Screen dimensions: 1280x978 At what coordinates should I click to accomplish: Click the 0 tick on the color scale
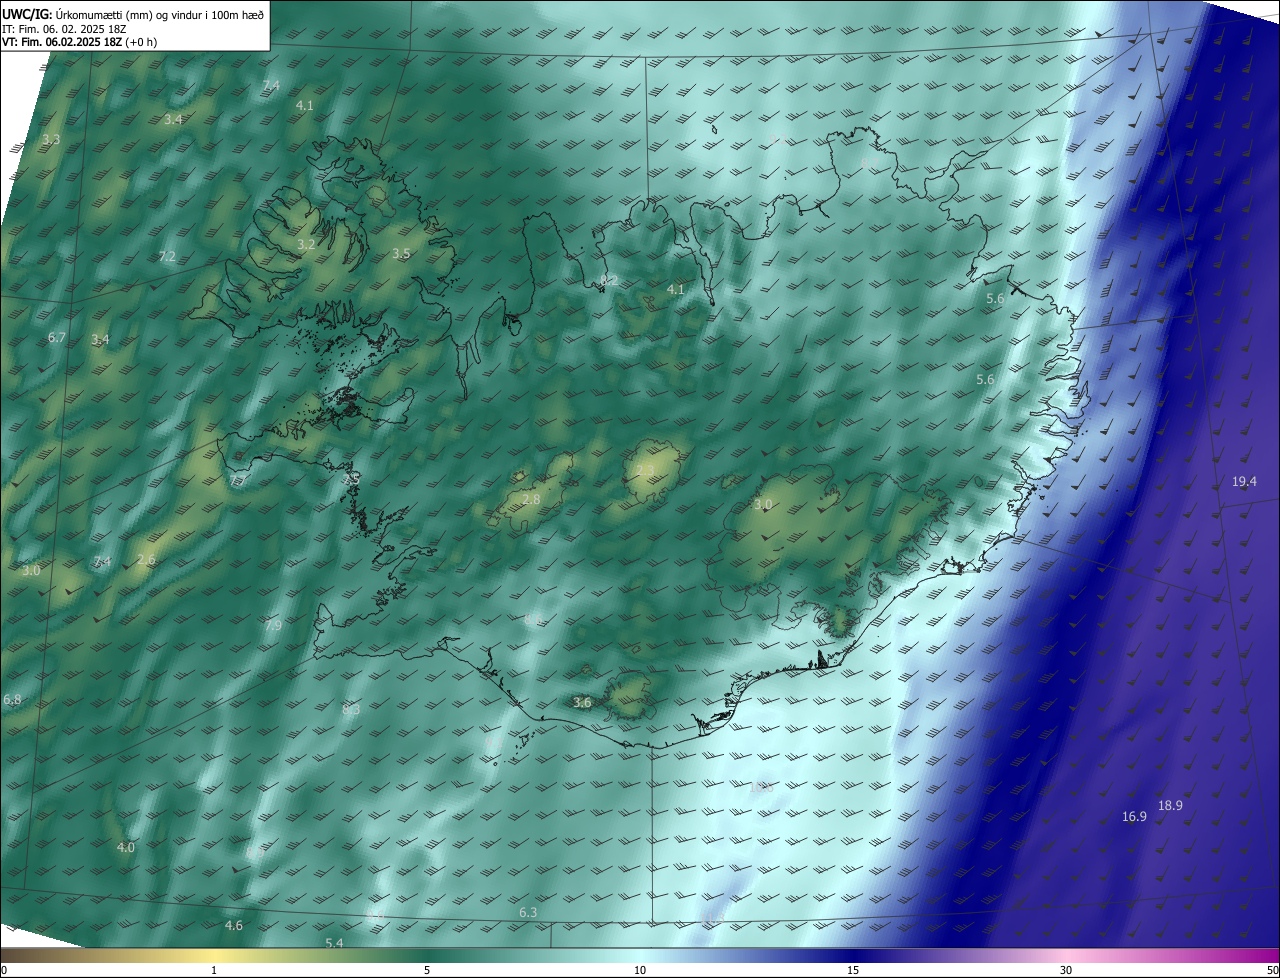(x=3, y=971)
